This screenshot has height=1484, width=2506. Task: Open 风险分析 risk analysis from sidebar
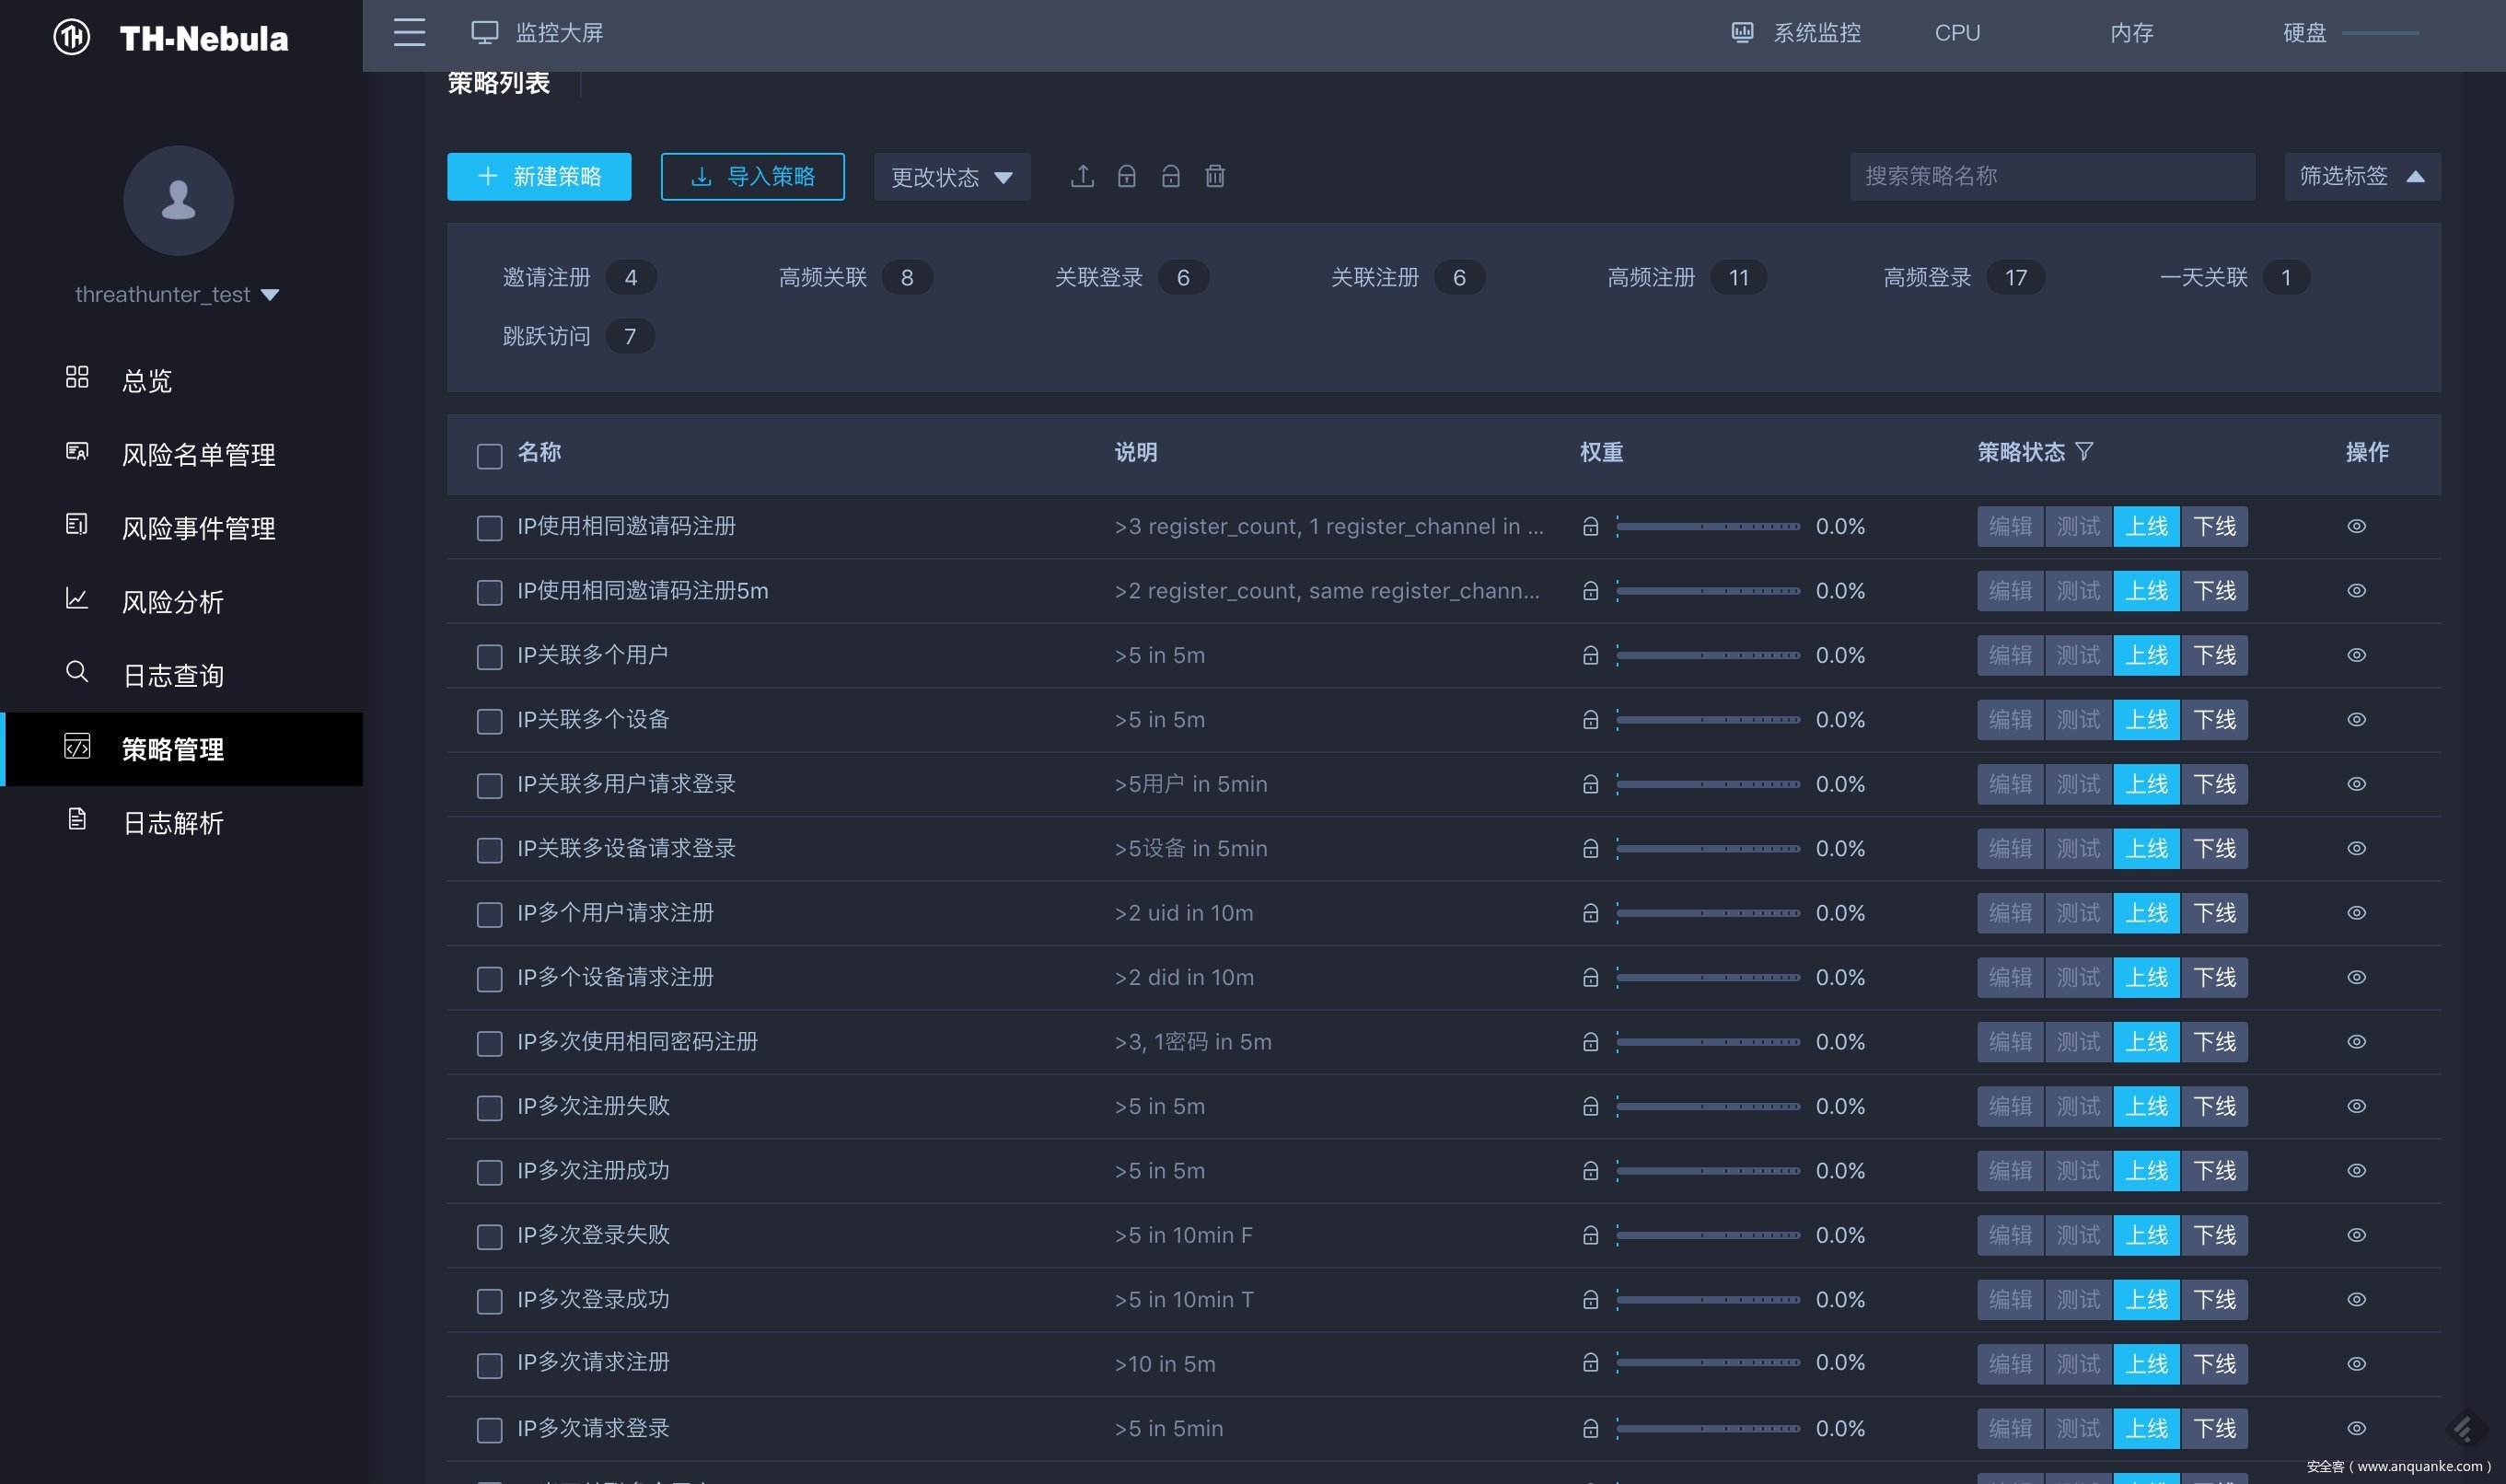[174, 601]
